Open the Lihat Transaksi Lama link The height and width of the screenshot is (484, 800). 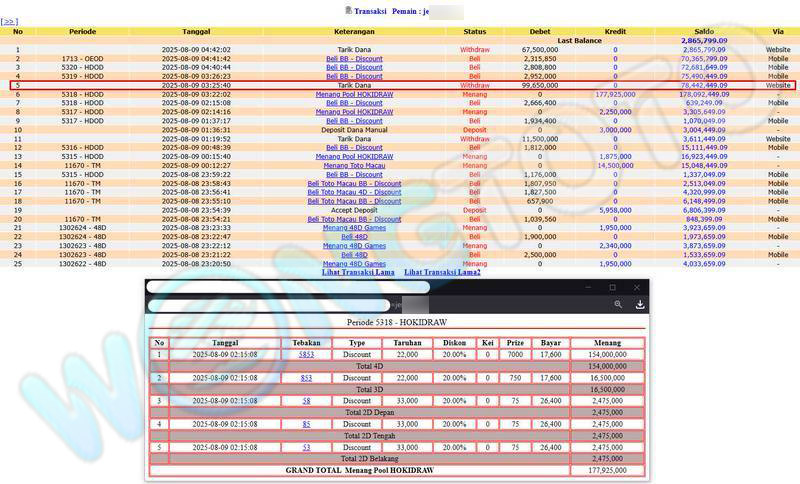tap(357, 272)
